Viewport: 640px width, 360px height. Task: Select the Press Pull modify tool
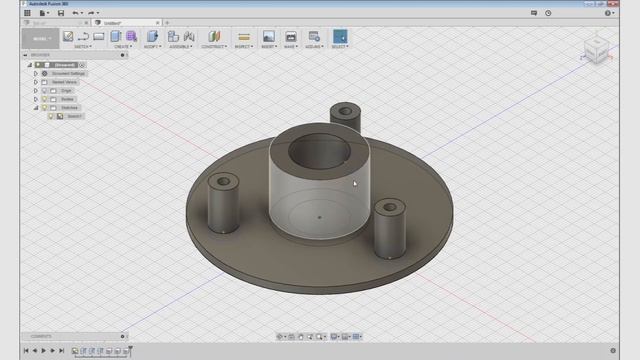tap(152, 36)
